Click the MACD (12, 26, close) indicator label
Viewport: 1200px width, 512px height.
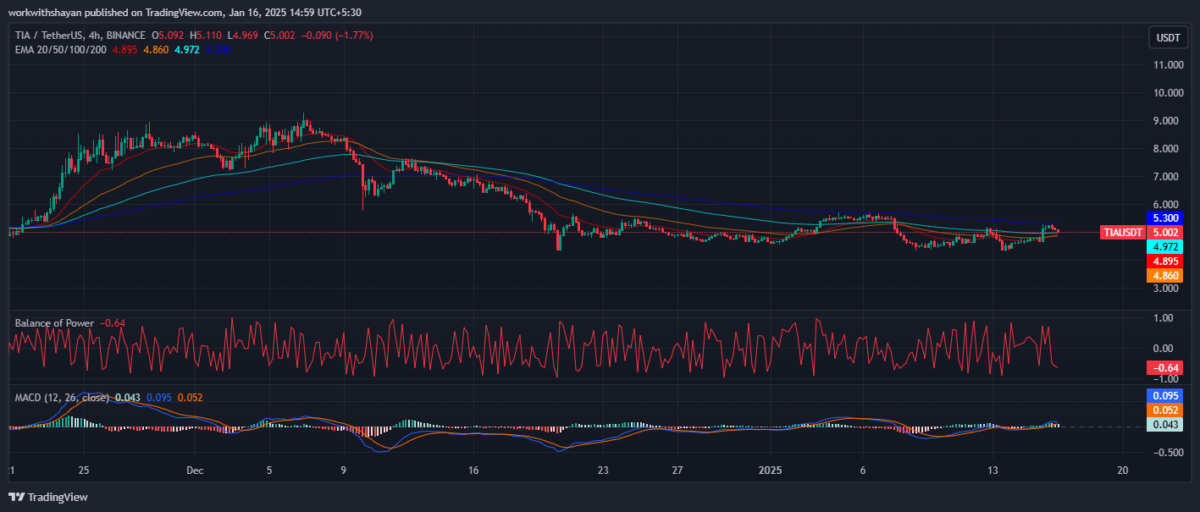click(60, 398)
